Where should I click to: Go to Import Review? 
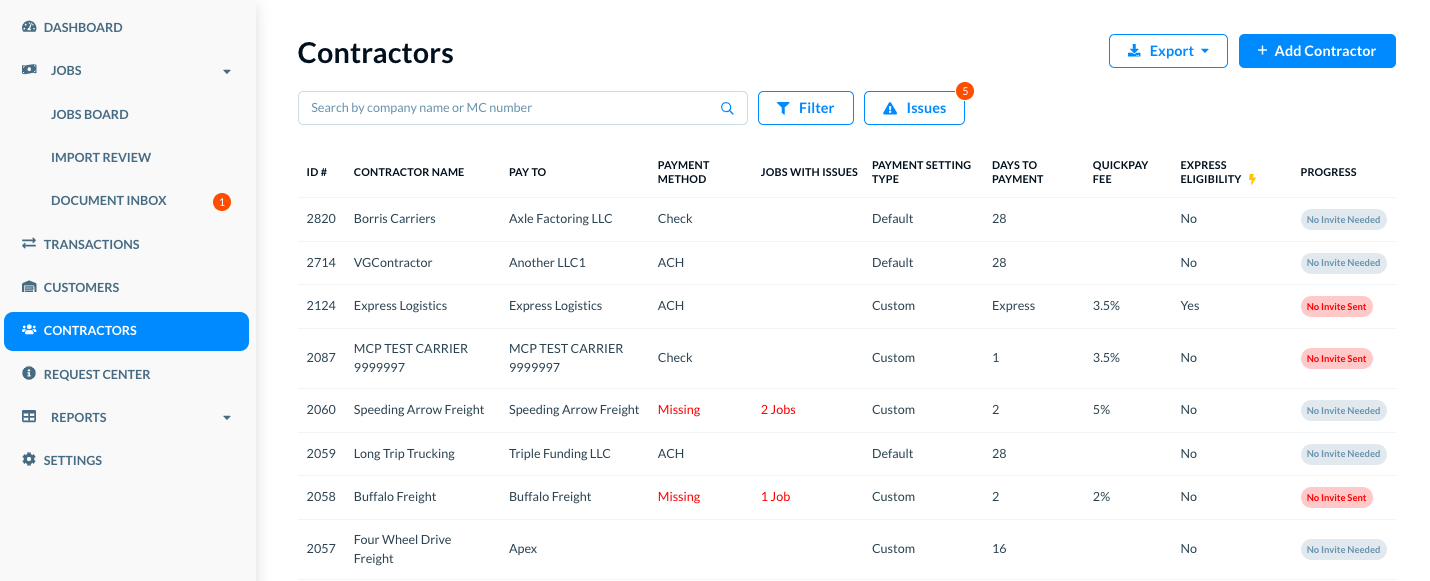(x=101, y=157)
